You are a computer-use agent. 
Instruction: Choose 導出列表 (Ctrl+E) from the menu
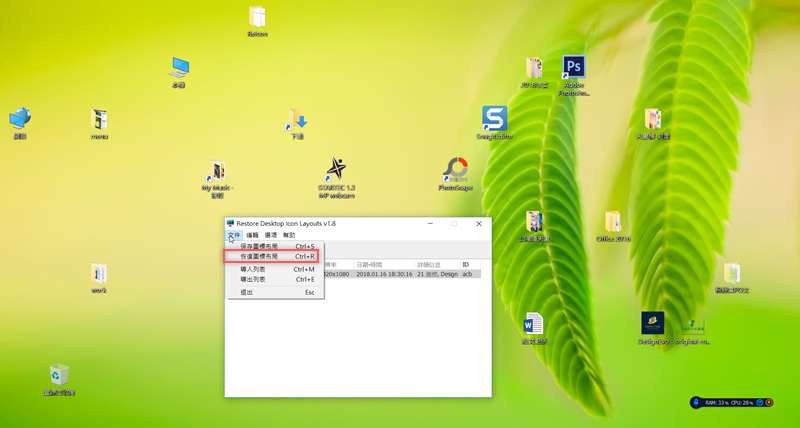[275, 280]
